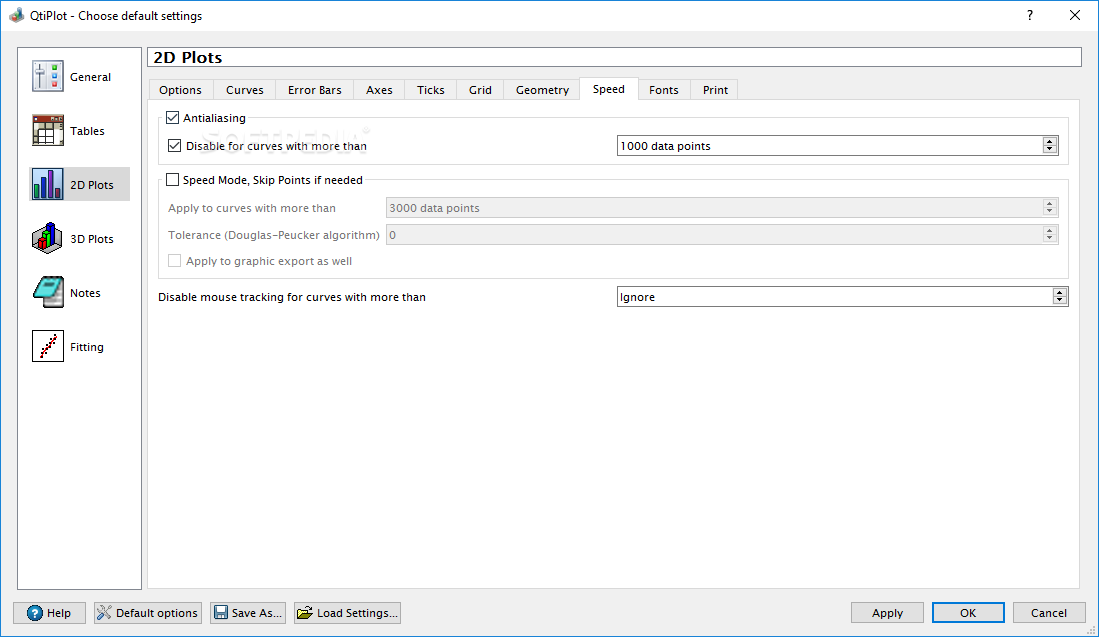The height and width of the screenshot is (637, 1099).
Task: Select the 2D Plots bar chart icon
Action: pos(48,184)
